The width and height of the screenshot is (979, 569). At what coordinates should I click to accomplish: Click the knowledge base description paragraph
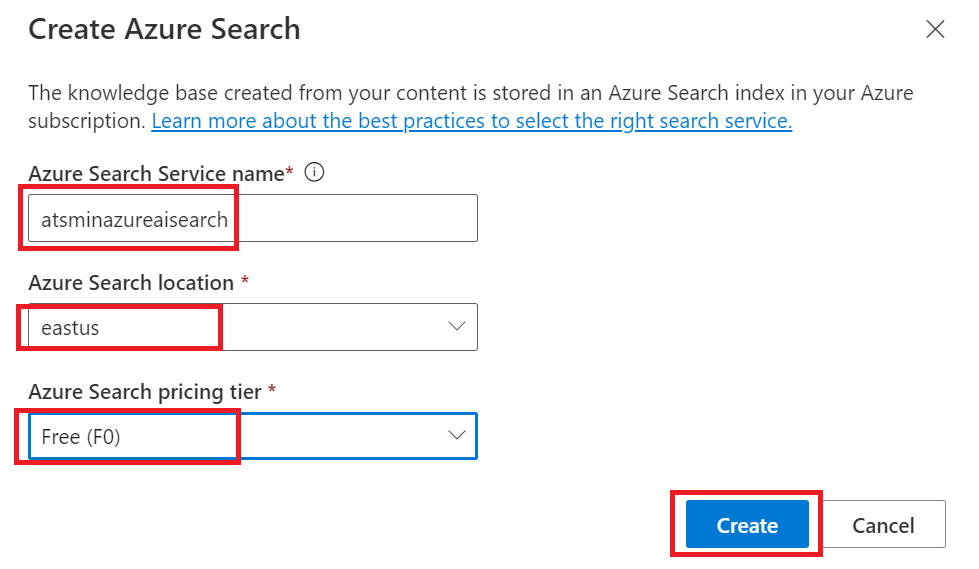471,106
